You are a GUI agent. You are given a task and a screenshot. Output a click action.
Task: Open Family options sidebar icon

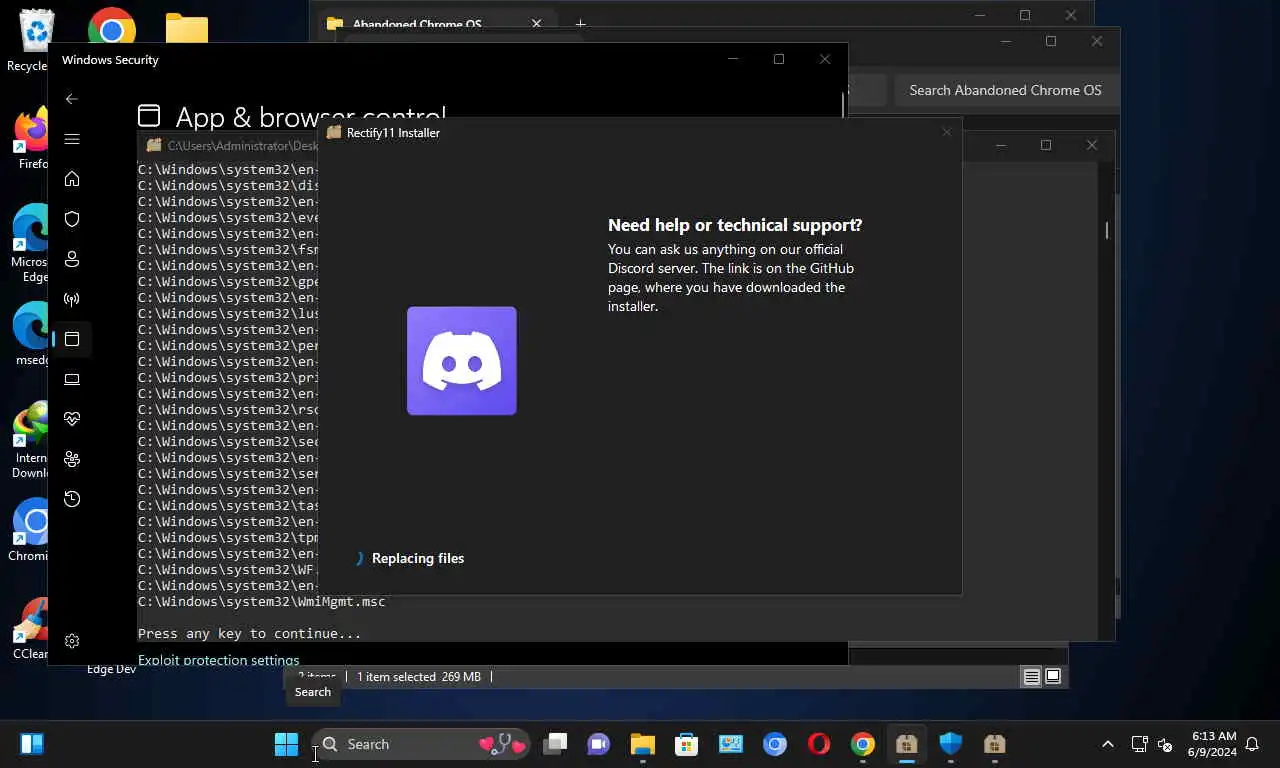pos(71,459)
